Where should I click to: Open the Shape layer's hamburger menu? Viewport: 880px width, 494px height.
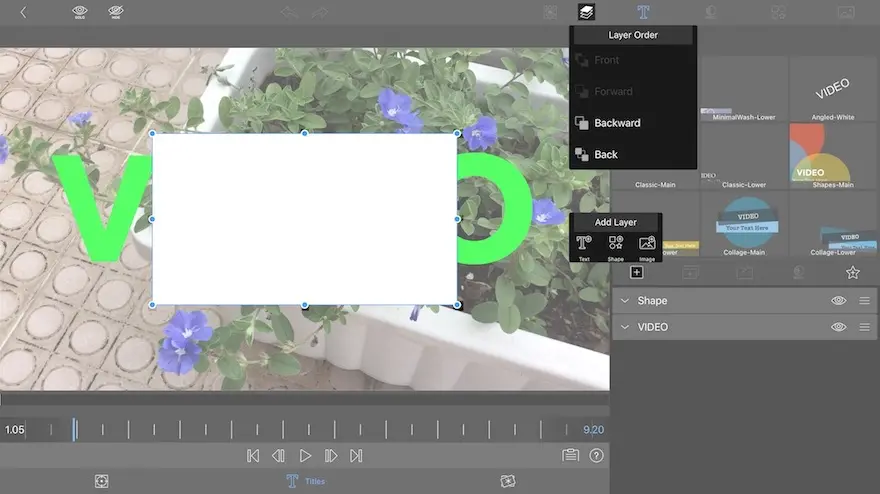click(864, 301)
